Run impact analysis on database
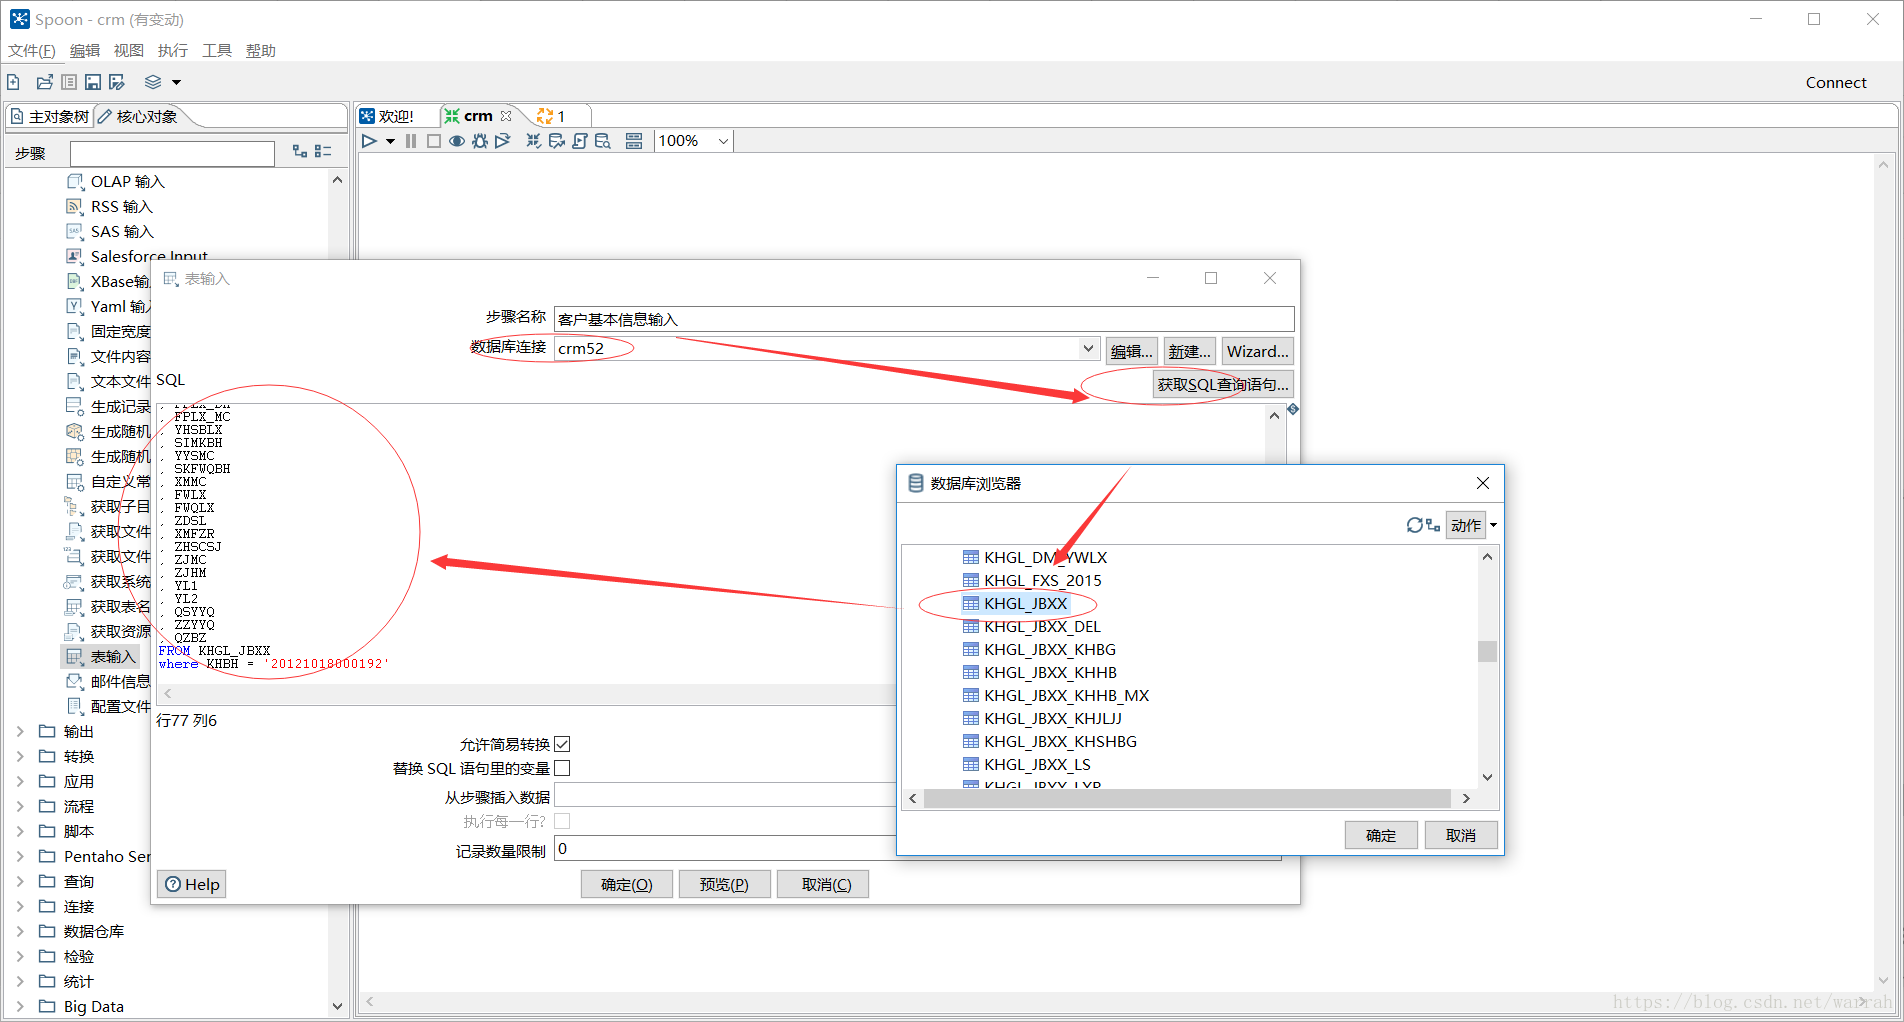Image resolution: width=1904 pixels, height=1022 pixels. coord(557,141)
